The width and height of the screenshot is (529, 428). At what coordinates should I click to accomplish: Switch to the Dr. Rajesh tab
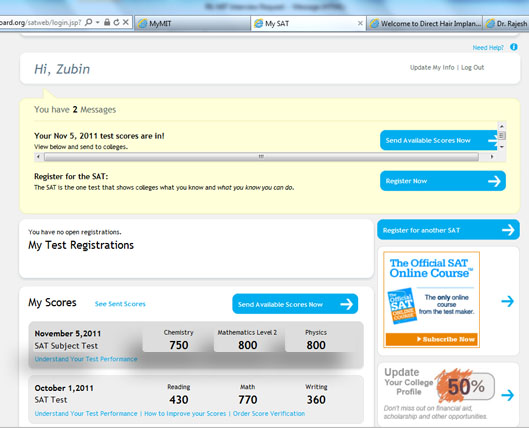tap(506, 23)
